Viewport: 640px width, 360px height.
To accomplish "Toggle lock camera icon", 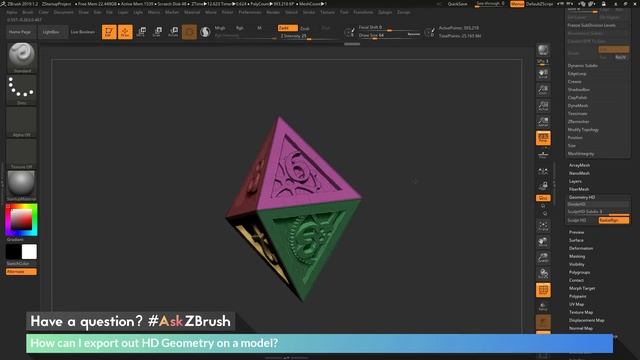I will tap(543, 186).
